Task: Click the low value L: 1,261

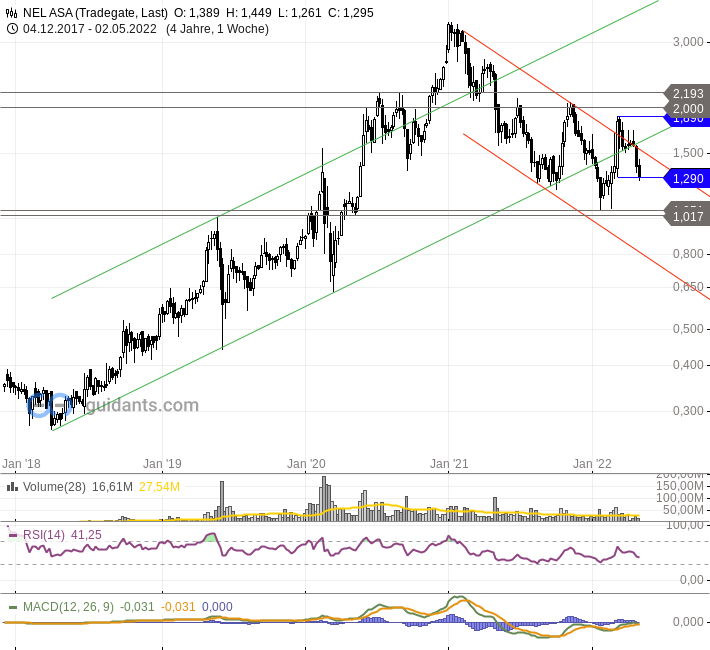Action: coord(299,13)
